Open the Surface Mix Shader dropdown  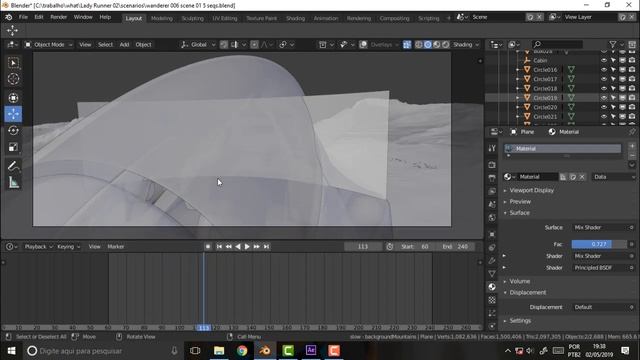click(603, 227)
